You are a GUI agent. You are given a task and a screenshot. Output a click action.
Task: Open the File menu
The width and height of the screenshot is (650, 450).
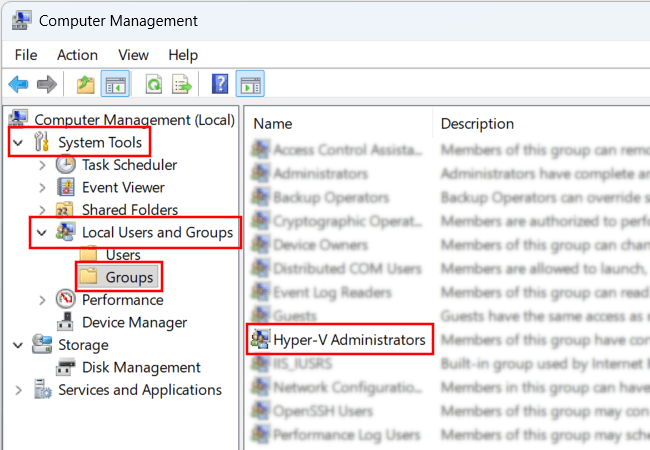(x=26, y=55)
